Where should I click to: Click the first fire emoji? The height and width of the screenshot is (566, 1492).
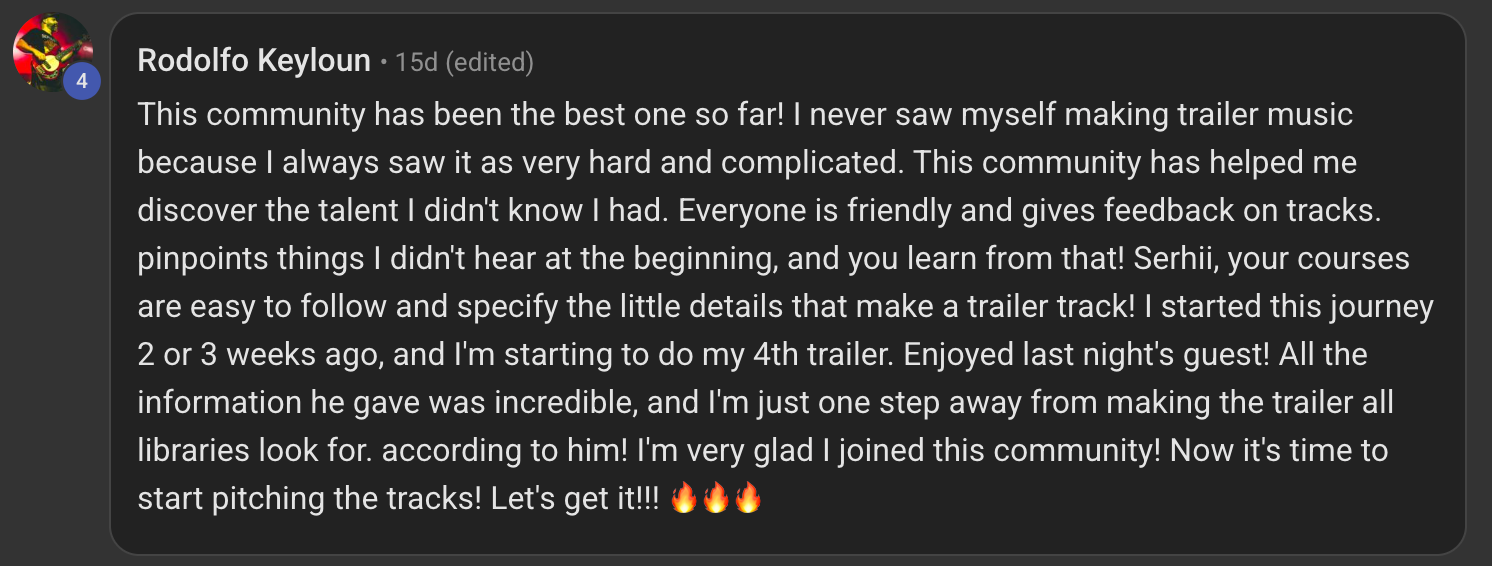pyautogui.click(x=684, y=498)
